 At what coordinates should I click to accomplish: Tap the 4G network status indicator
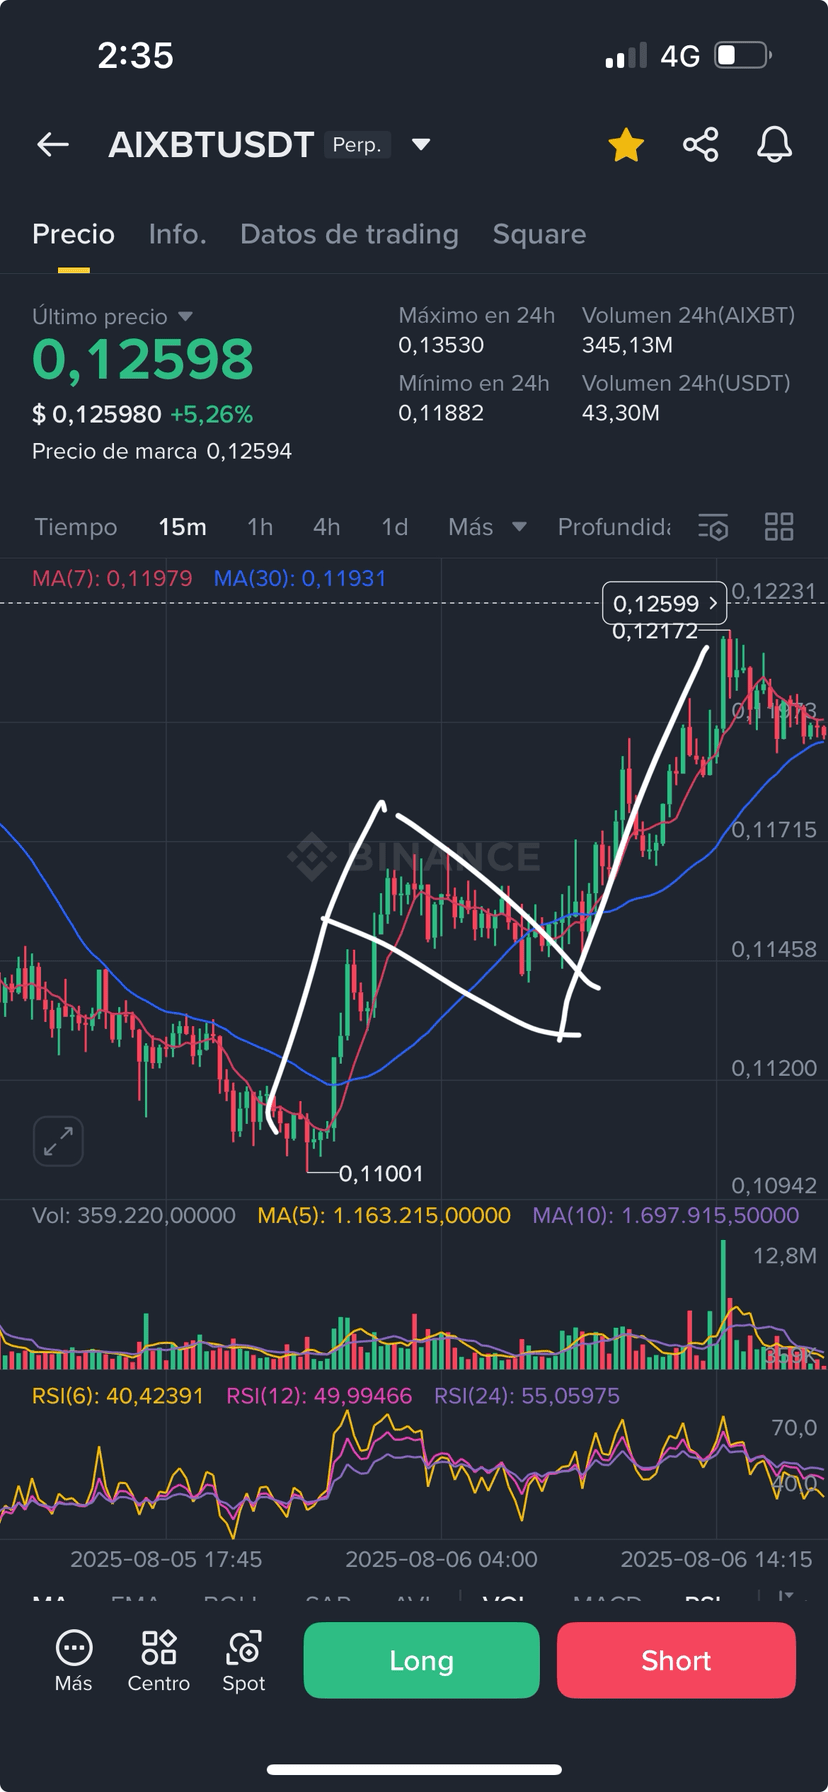point(680,56)
